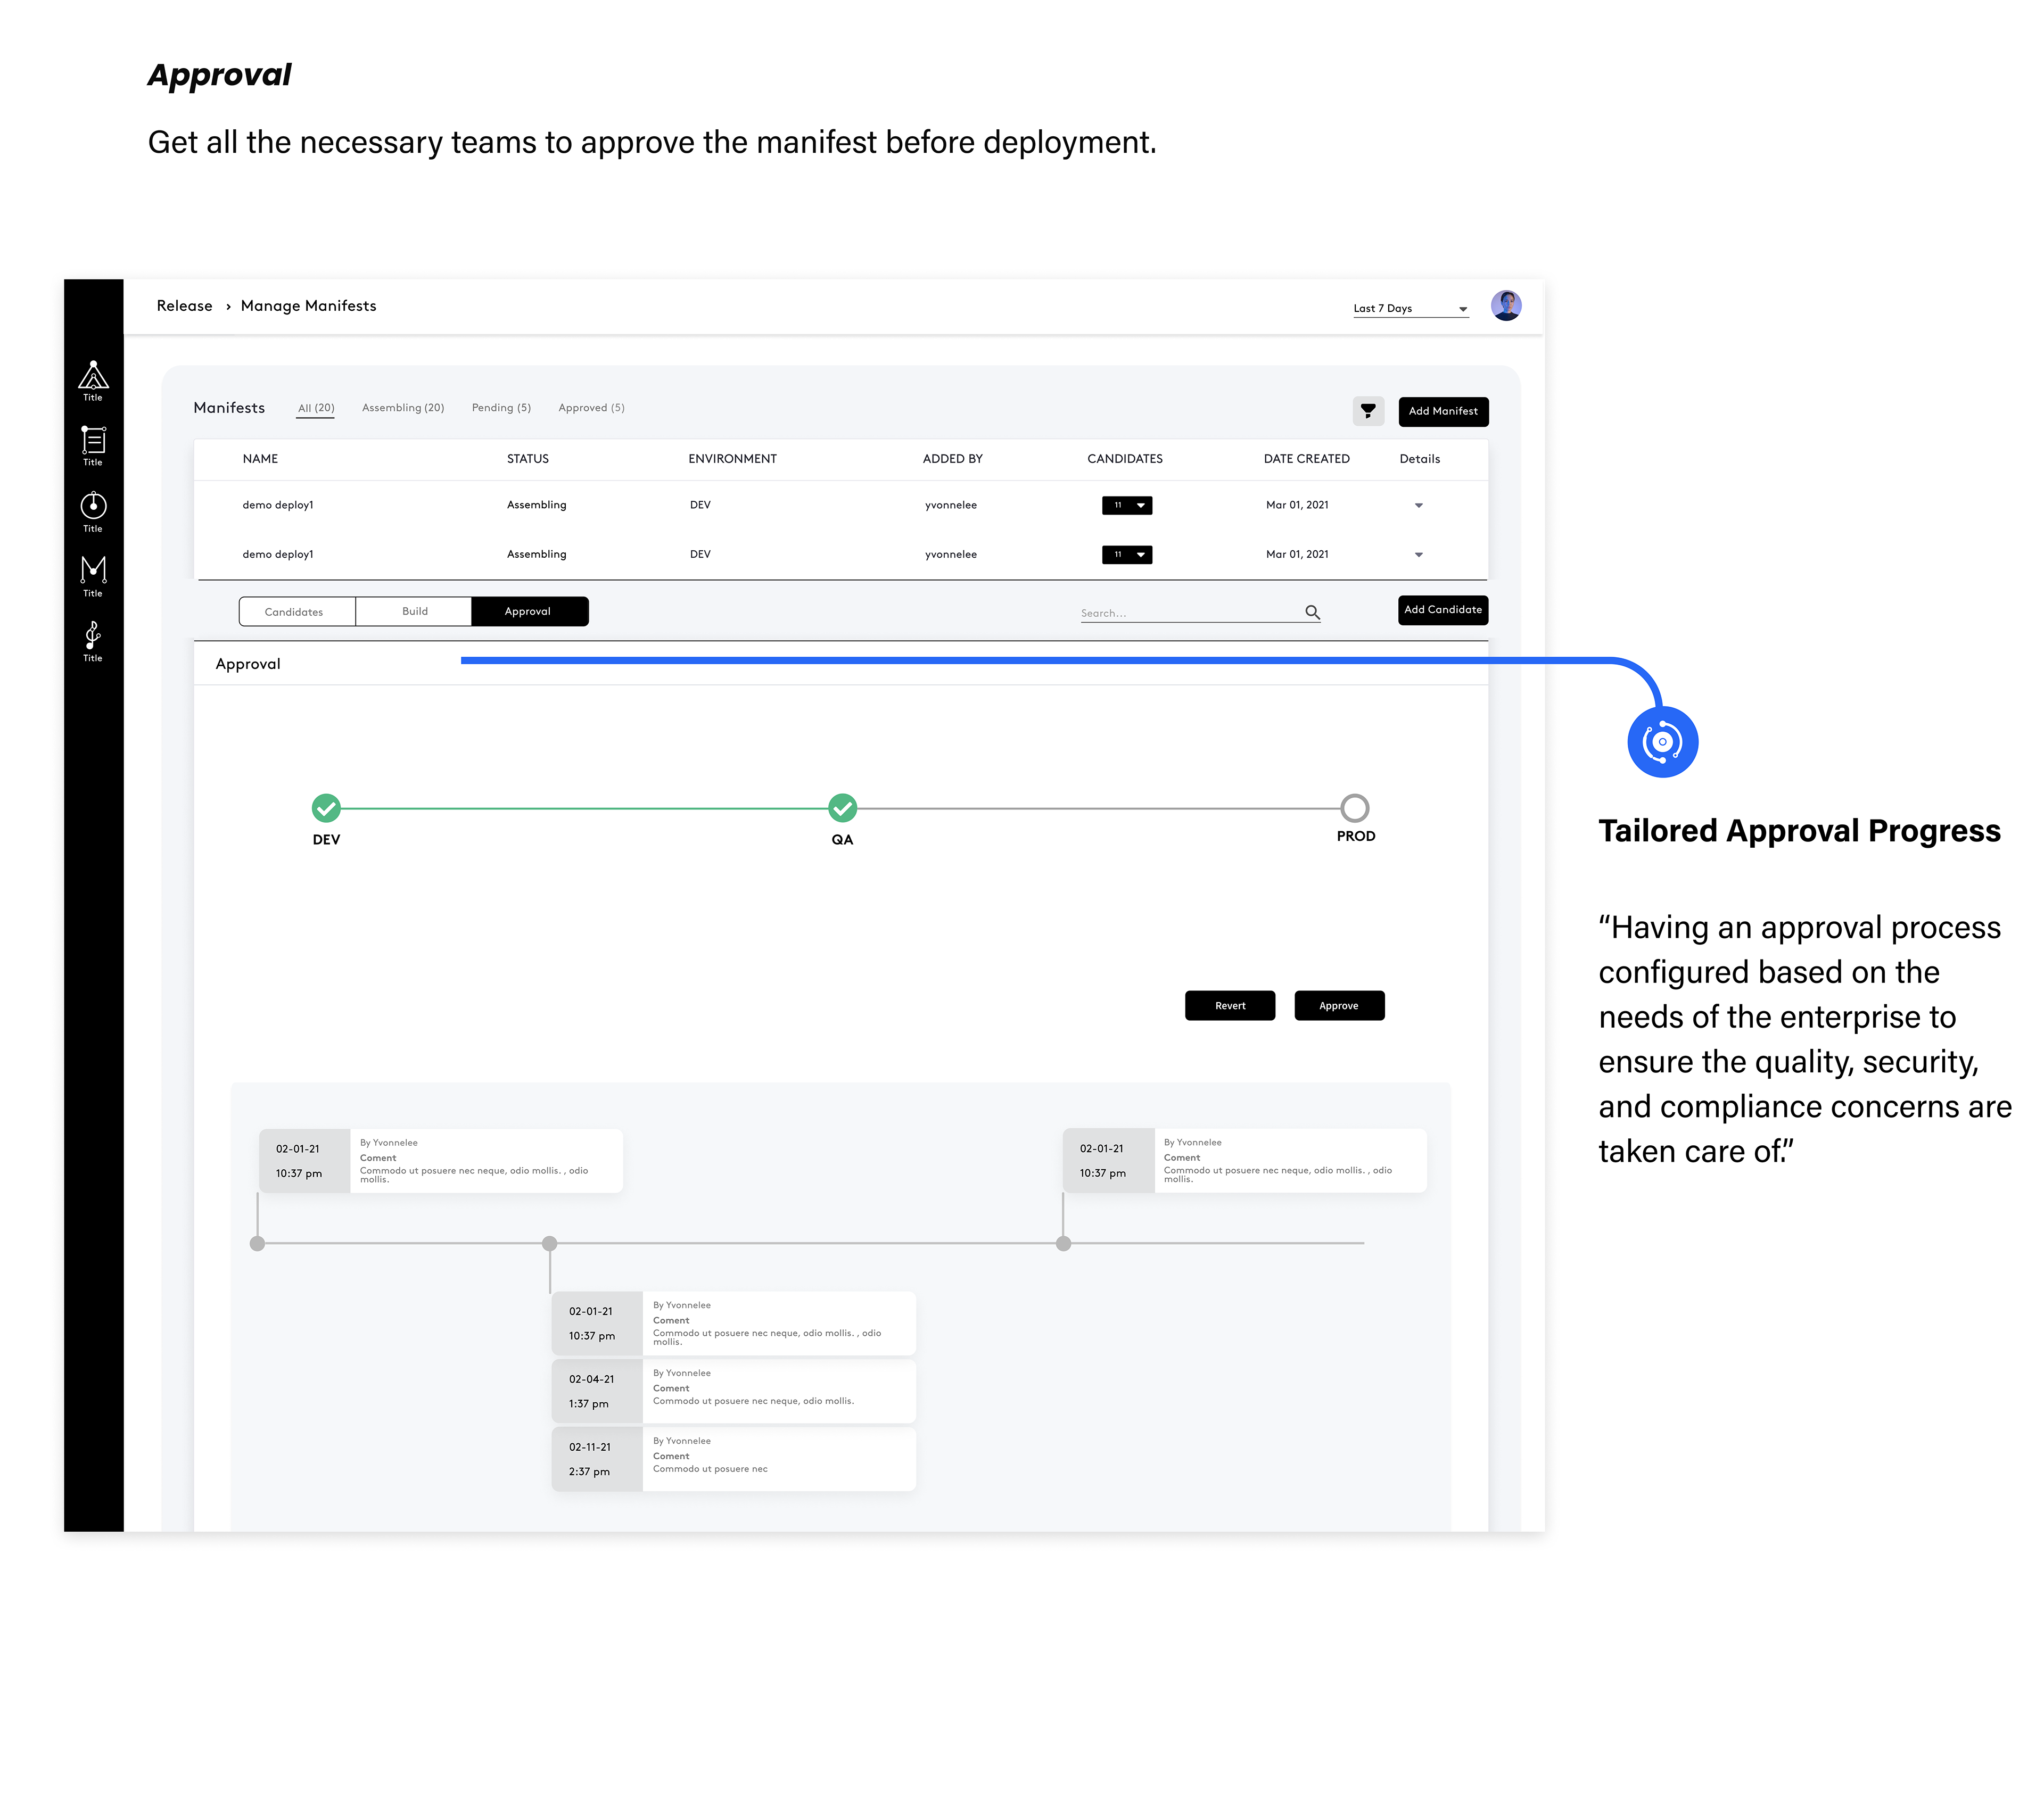Image resolution: width=2044 pixels, height=1811 pixels.
Task: Open the list document sidebar icon
Action: pos(93,440)
